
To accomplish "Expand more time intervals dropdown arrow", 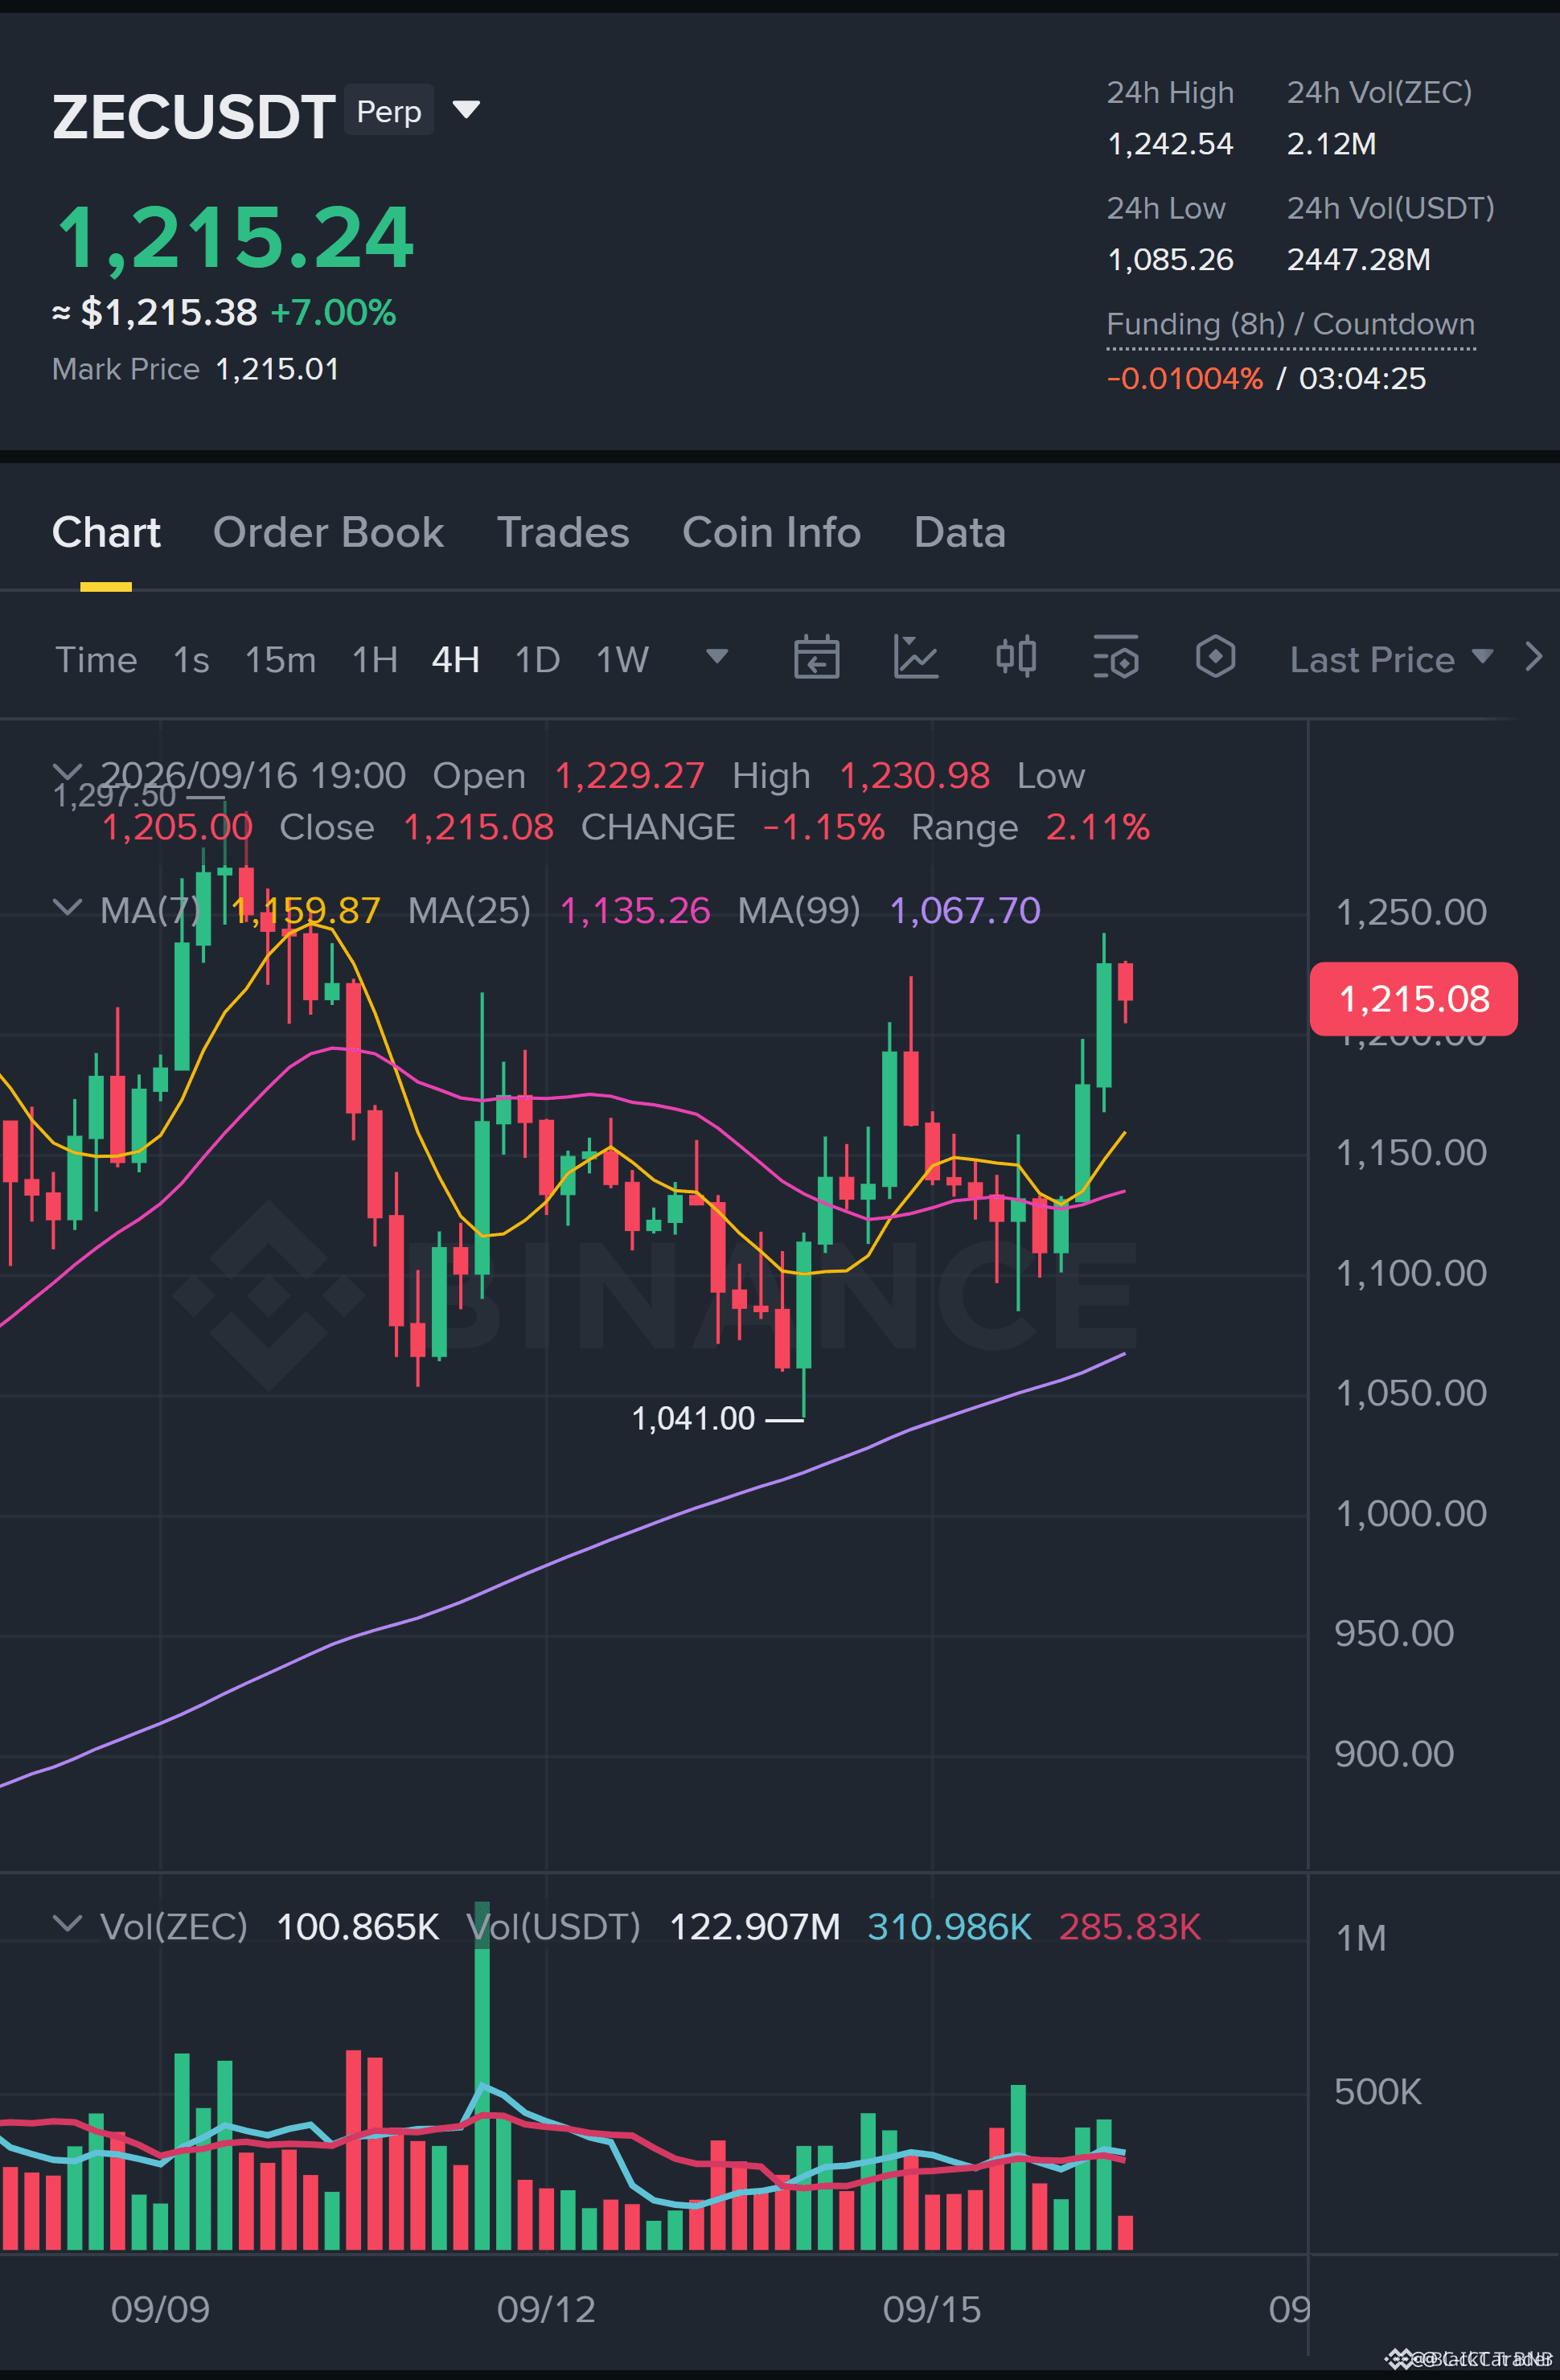I will pyautogui.click(x=717, y=657).
